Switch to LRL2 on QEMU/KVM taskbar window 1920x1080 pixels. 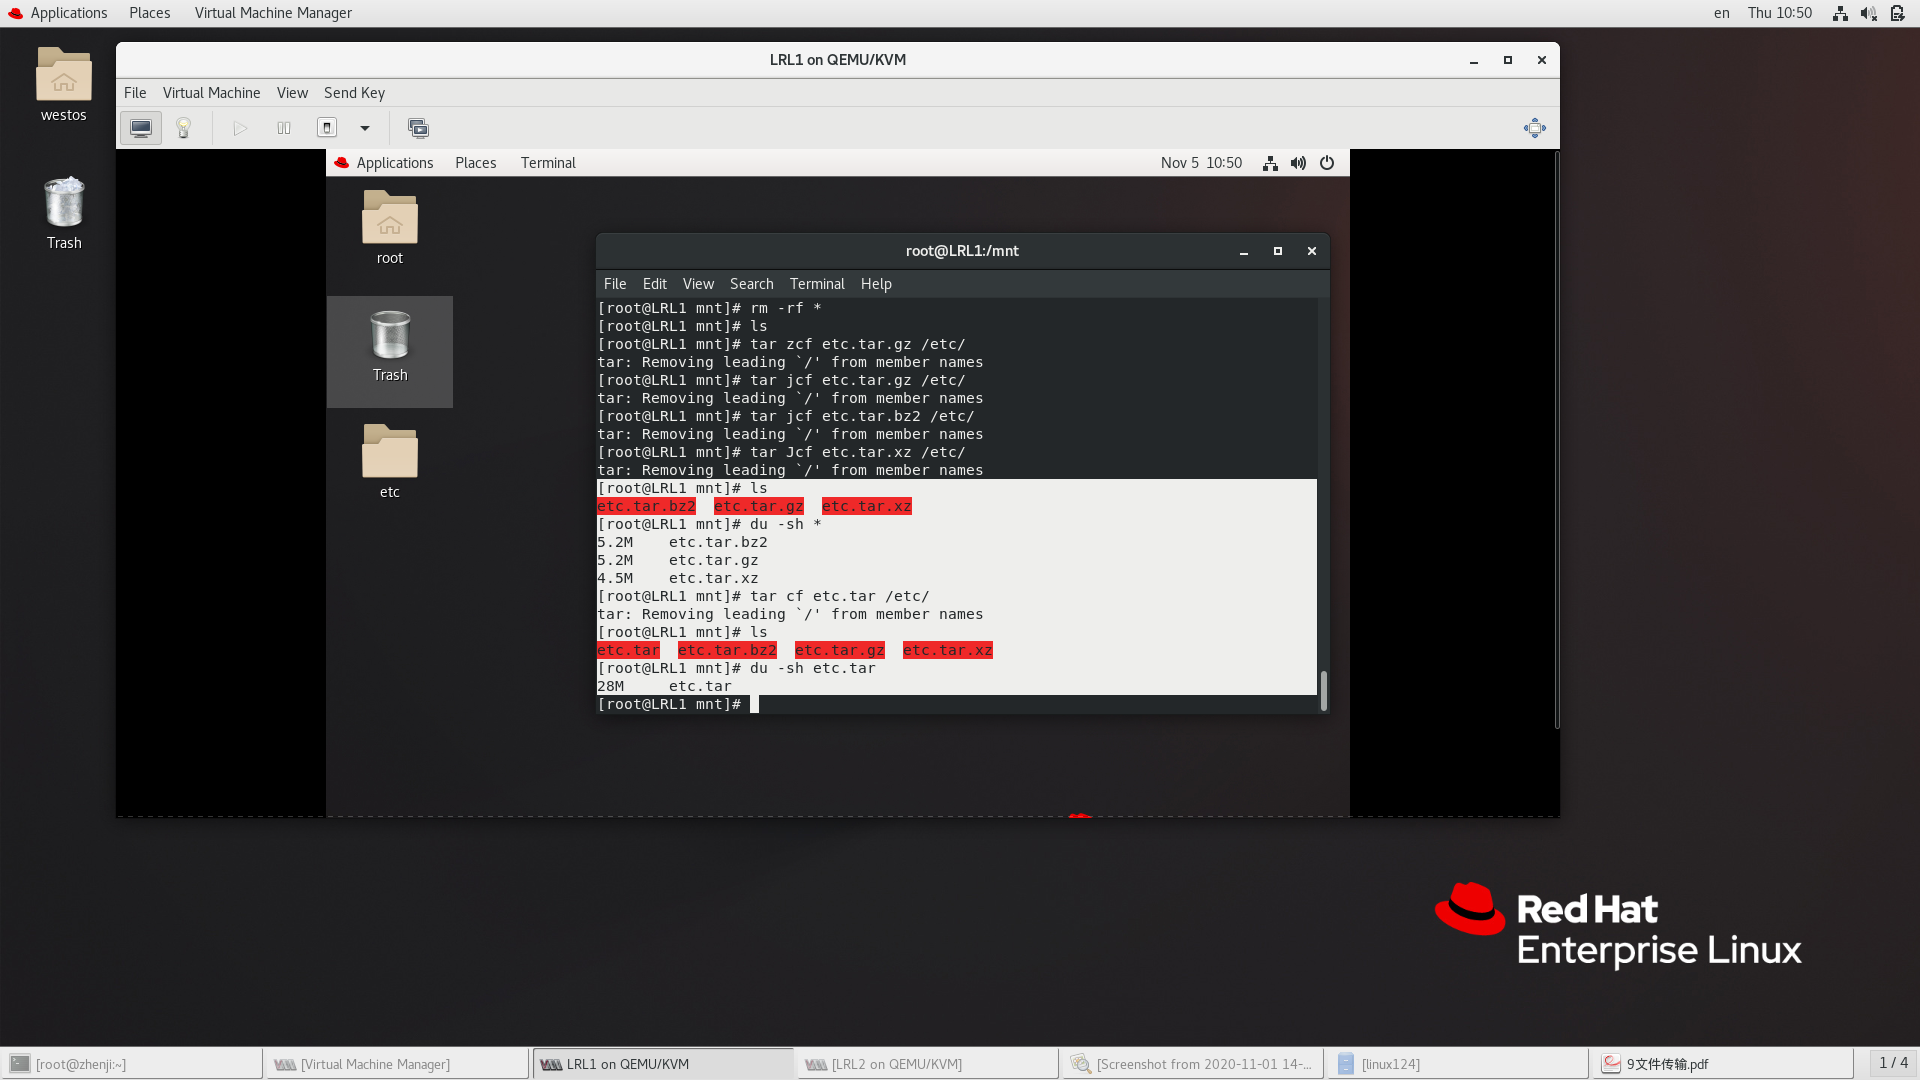tap(896, 1064)
